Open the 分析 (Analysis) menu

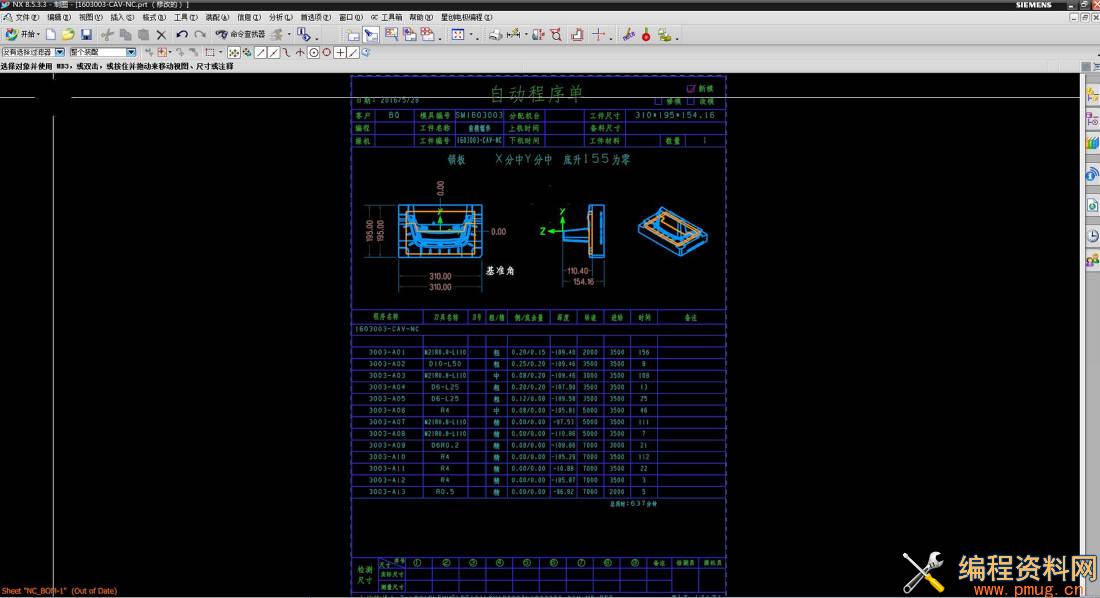click(280, 17)
